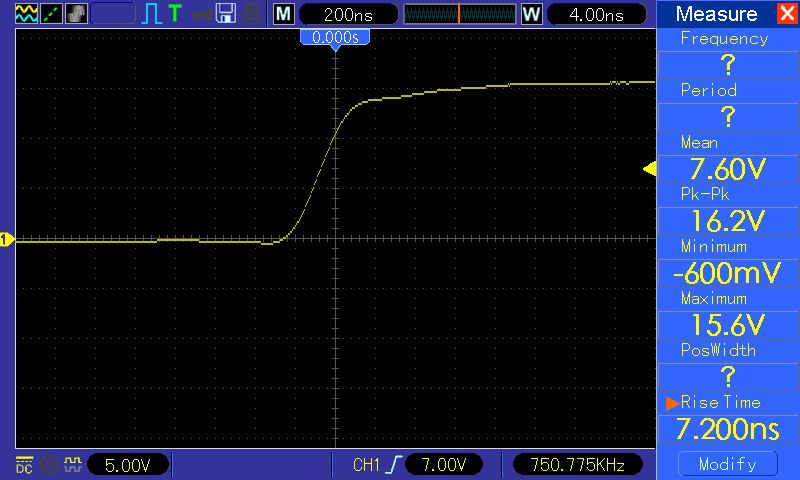Click the DC coupling icon
Image resolution: width=800 pixels, height=480 pixels.
(x=24, y=465)
